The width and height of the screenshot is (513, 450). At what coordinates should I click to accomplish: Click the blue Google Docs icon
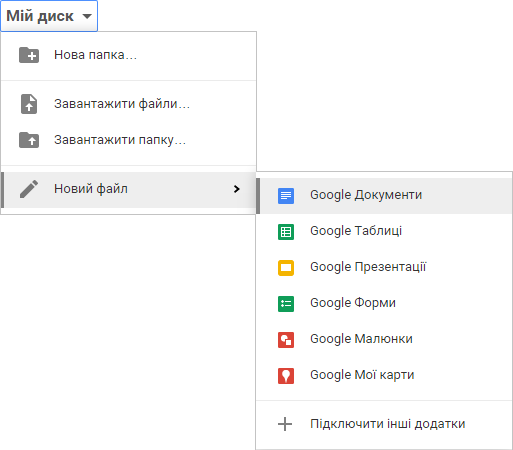pos(286,196)
